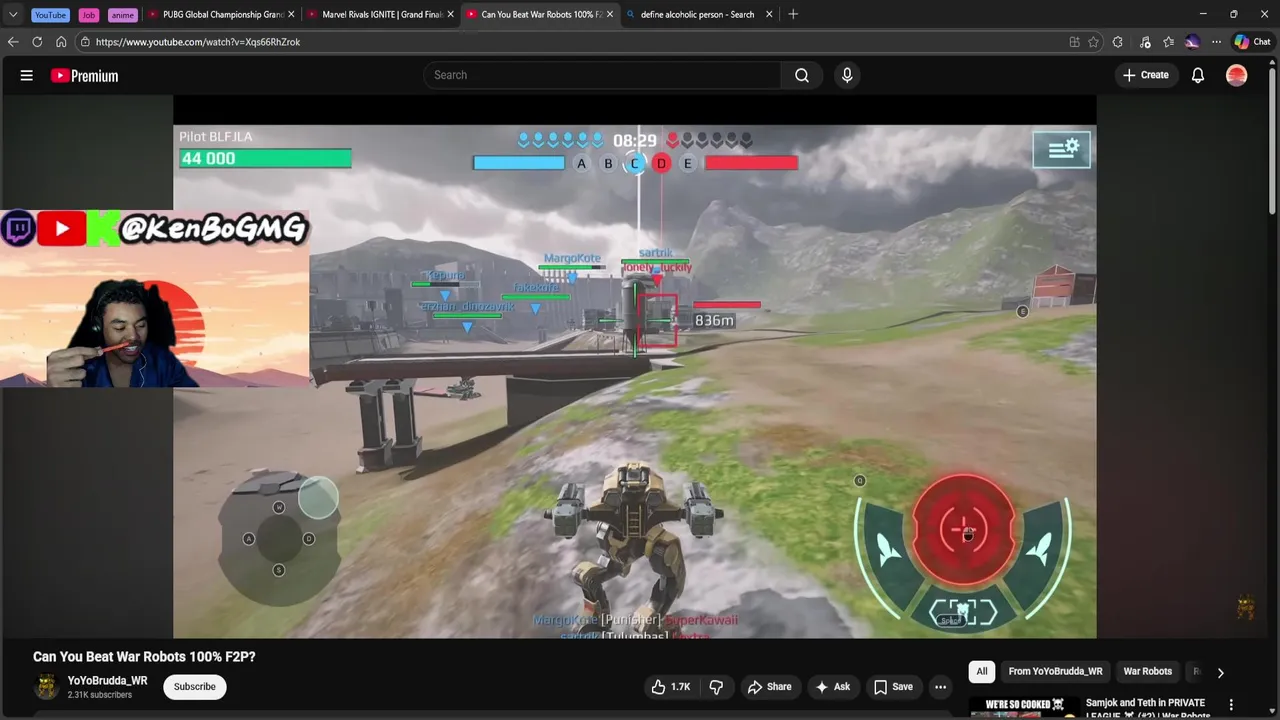
Task: Open the Job tab group
Action: coord(89,15)
